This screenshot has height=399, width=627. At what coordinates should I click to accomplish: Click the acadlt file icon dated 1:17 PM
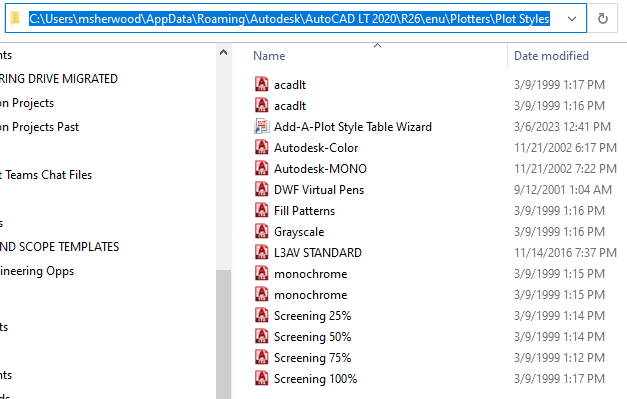(x=262, y=84)
